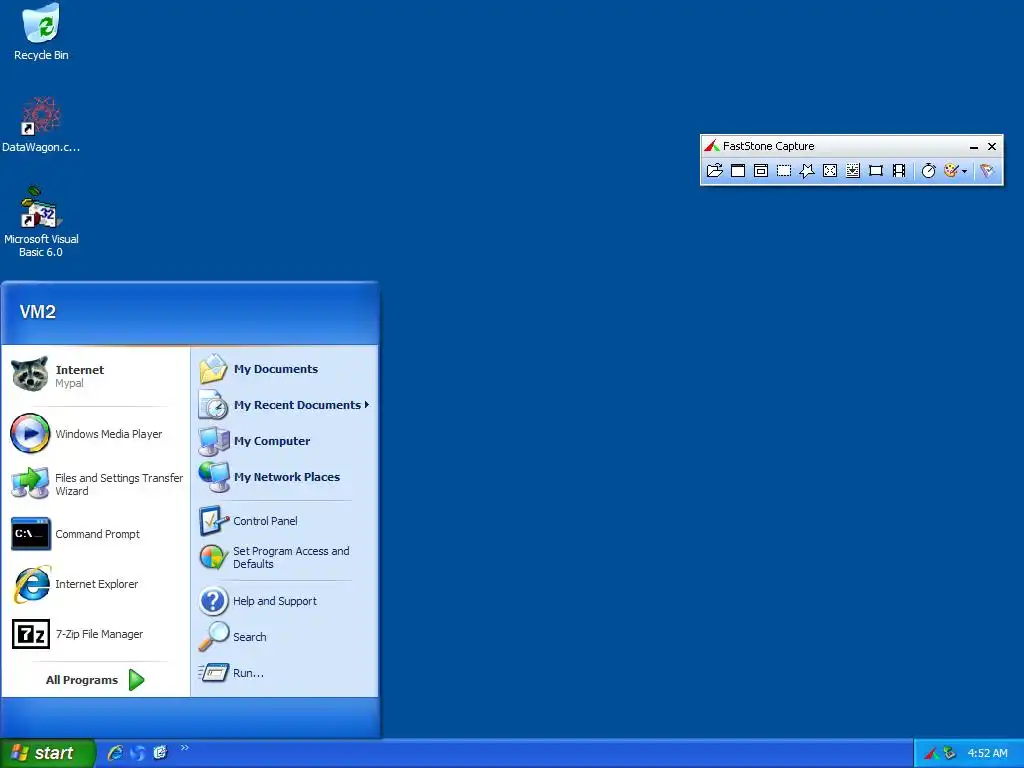Capture scrolling window in FastStone
This screenshot has width=1024, height=768.
[853, 170]
